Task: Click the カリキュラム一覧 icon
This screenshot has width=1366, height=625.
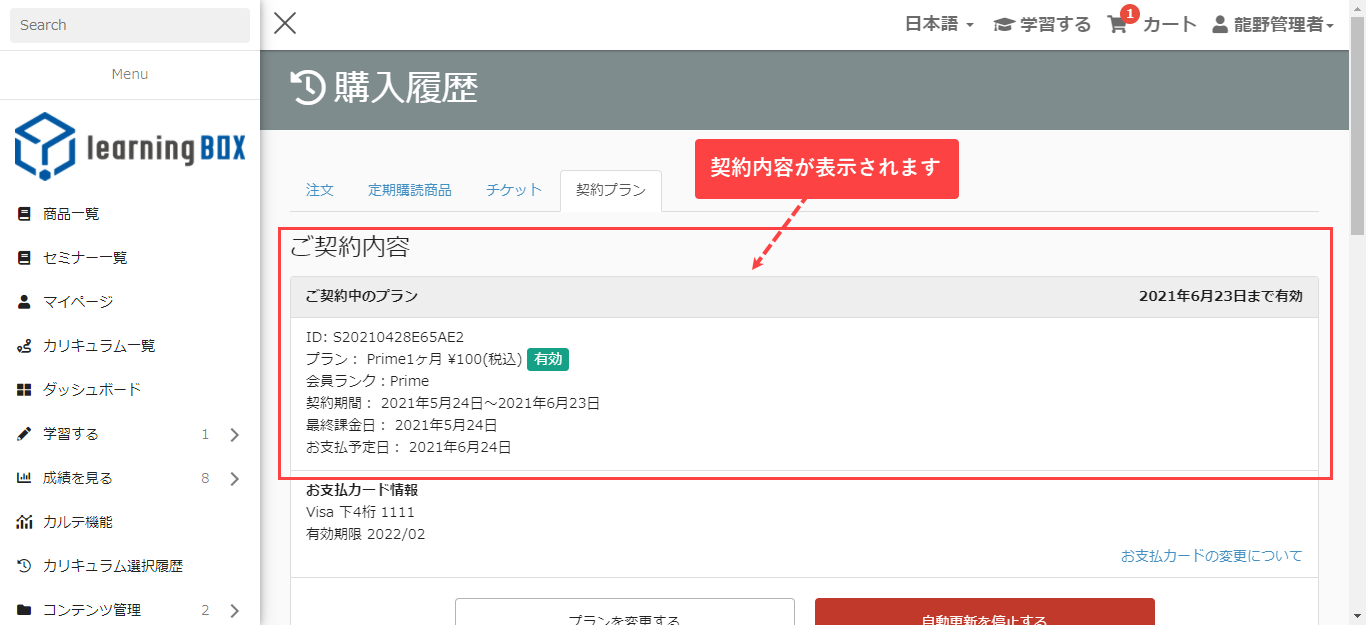Action: [25, 346]
